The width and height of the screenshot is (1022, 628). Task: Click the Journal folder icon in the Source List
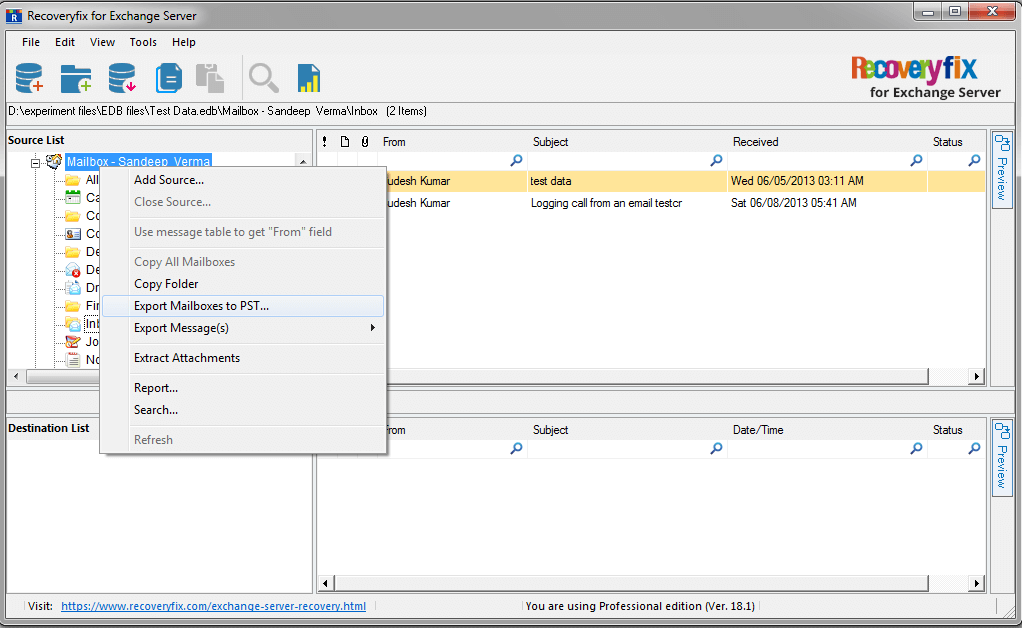tap(73, 341)
